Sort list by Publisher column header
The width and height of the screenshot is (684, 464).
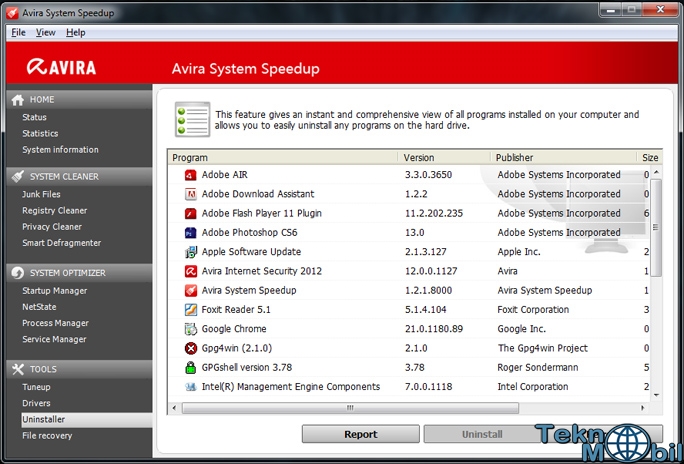(563, 158)
